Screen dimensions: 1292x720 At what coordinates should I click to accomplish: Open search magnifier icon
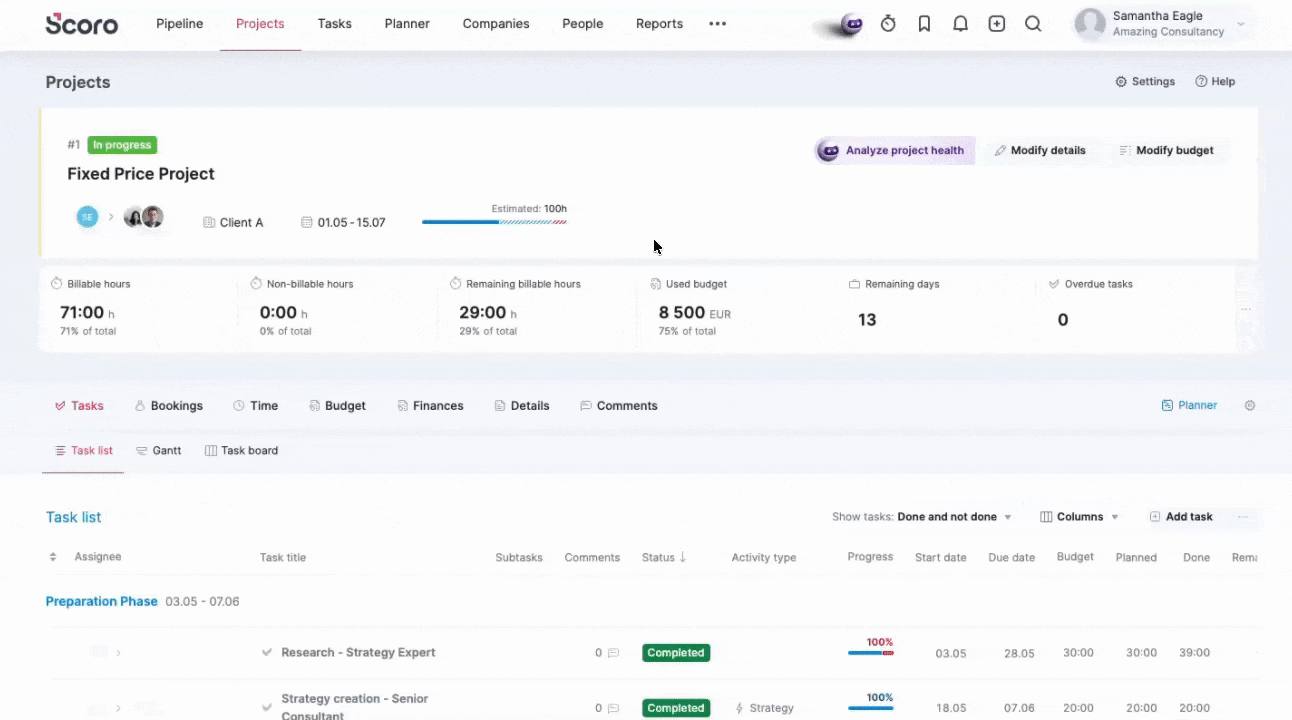[1033, 24]
